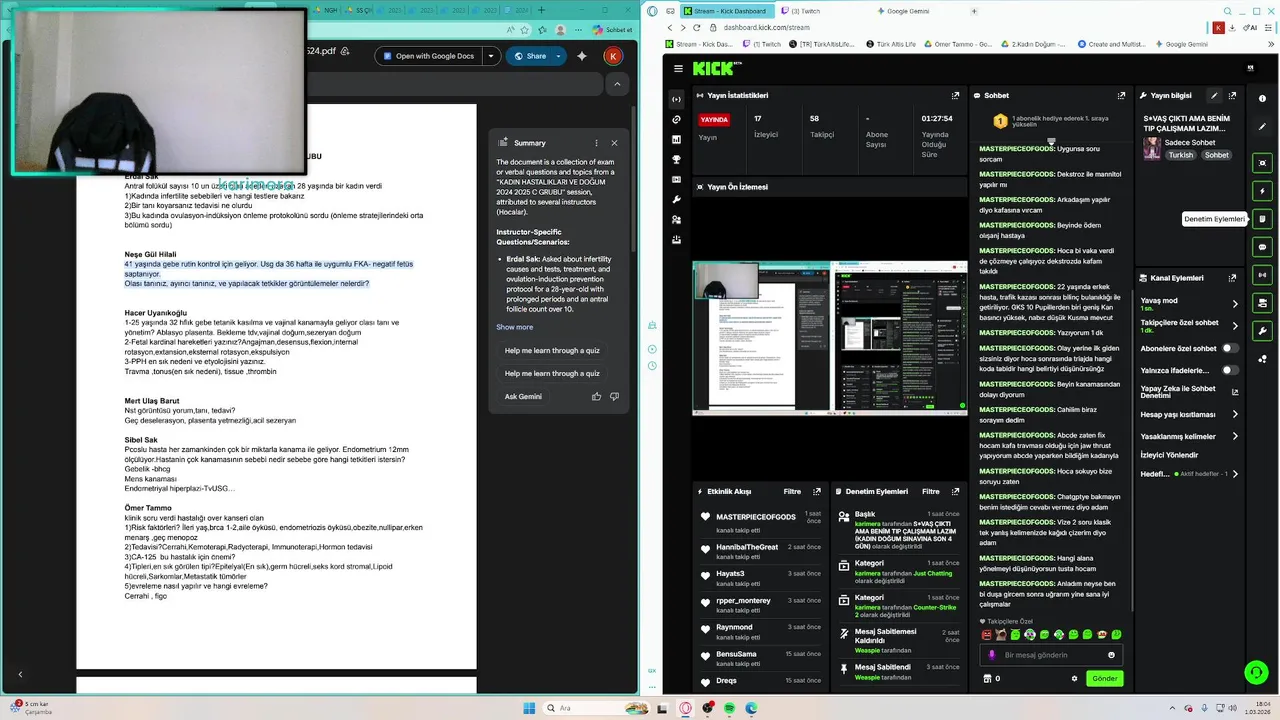Open Windows Start menu
The height and width of the screenshot is (720, 1280).
[x=529, y=708]
